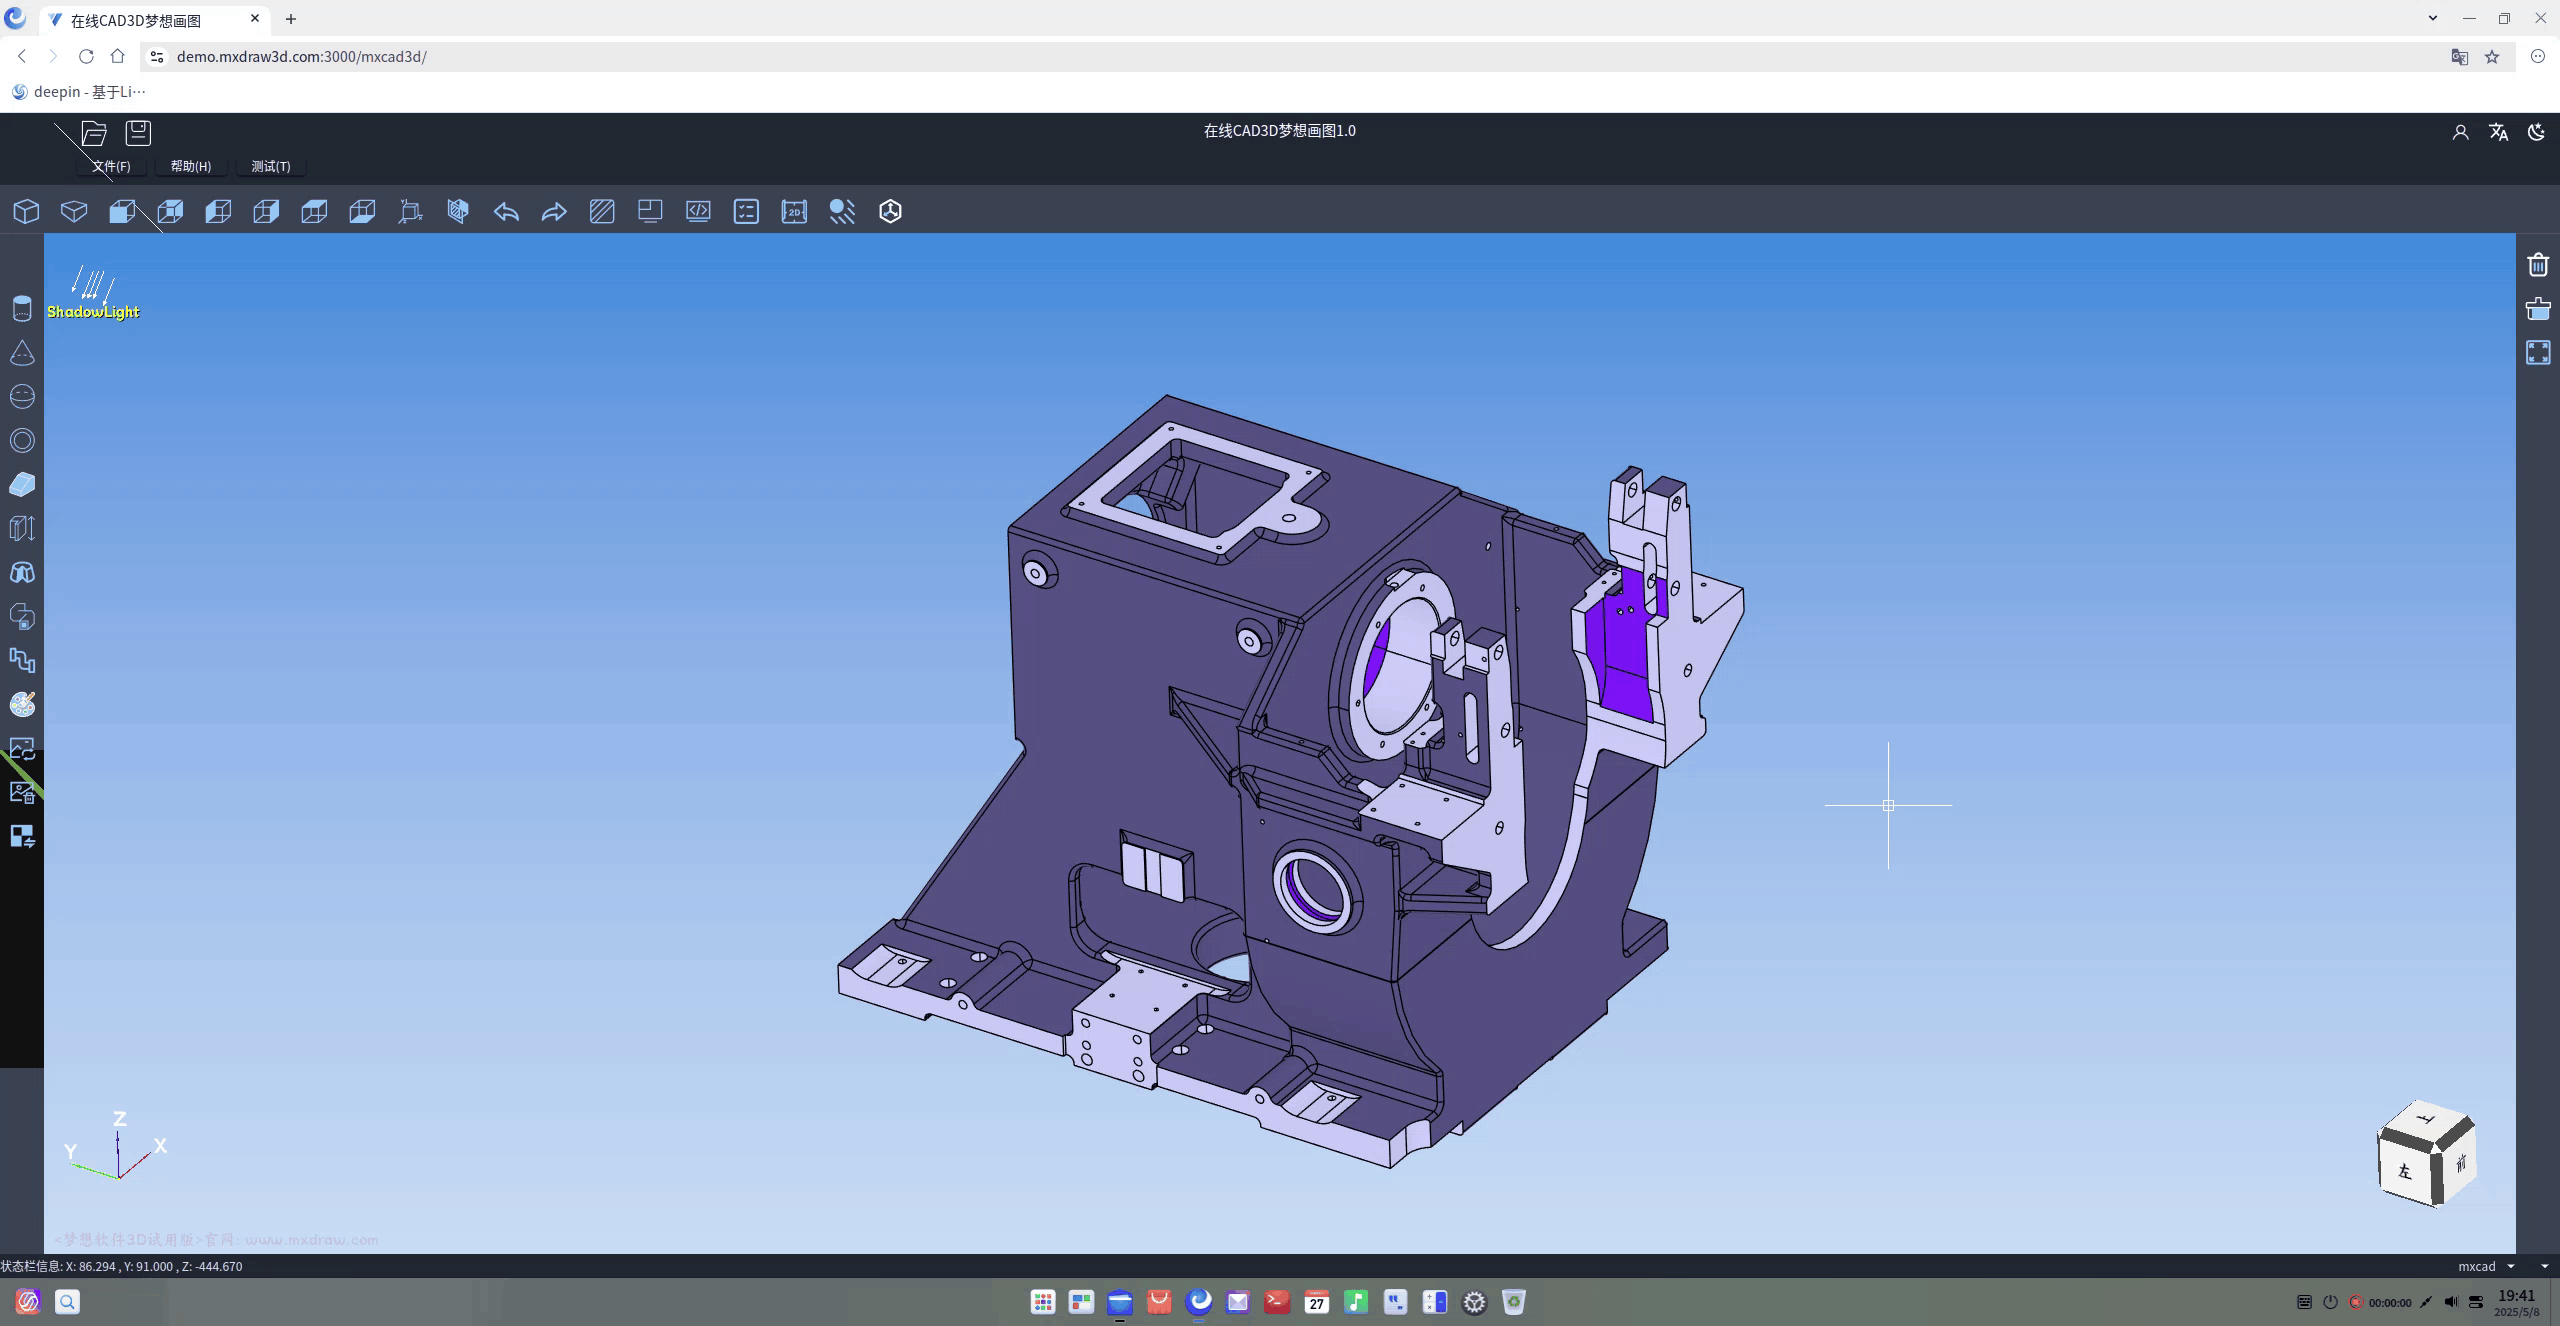Open a new browser tab with plus
This screenshot has height=1326, width=2560.
point(291,19)
